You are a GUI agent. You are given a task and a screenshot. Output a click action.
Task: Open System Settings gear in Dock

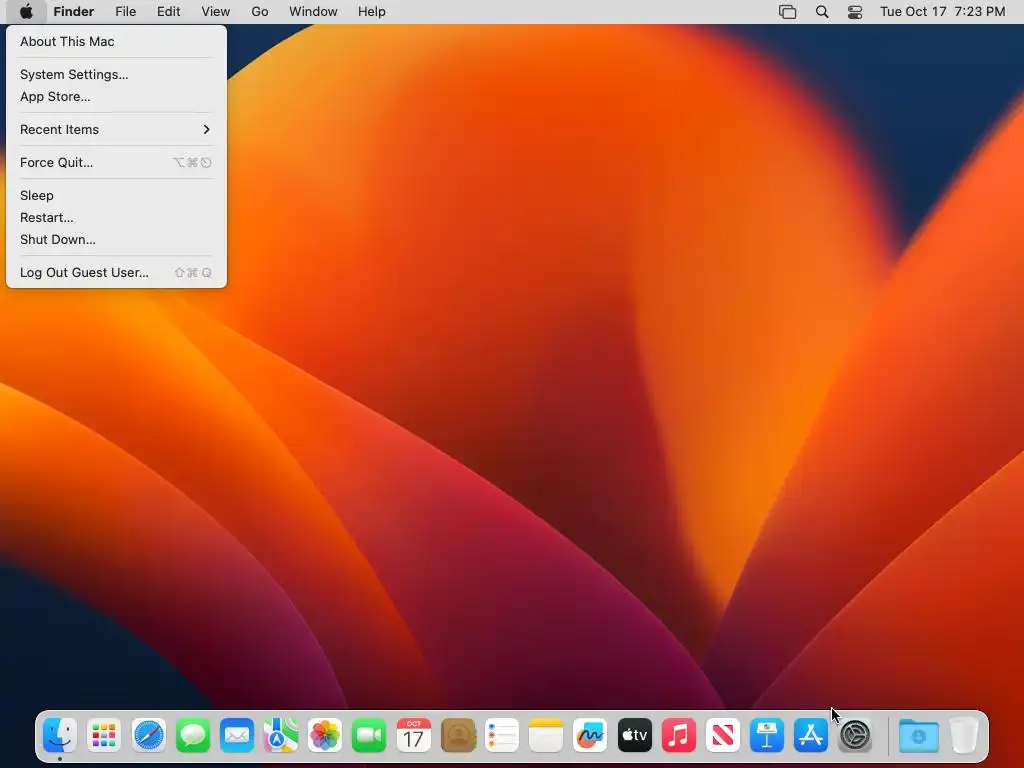coord(856,735)
